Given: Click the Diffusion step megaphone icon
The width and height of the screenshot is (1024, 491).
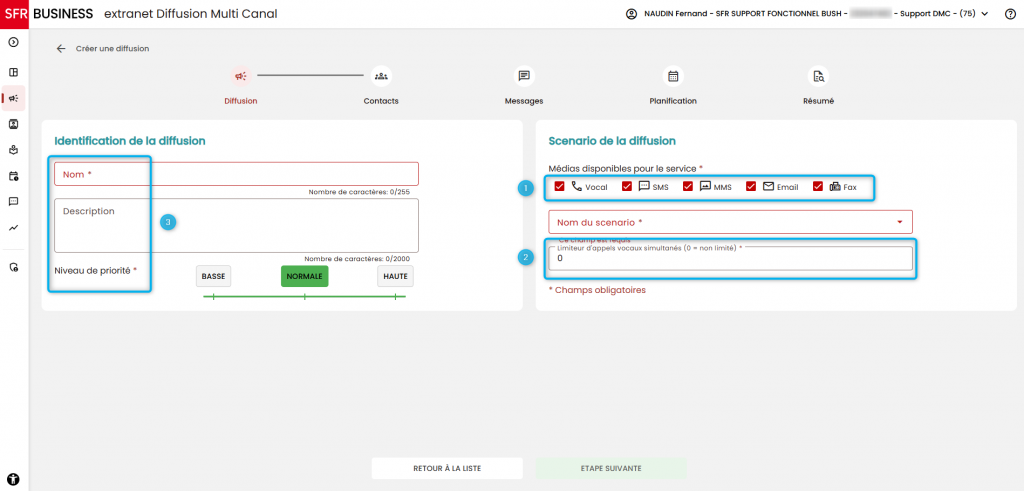Looking at the screenshot, I should pyautogui.click(x=241, y=76).
